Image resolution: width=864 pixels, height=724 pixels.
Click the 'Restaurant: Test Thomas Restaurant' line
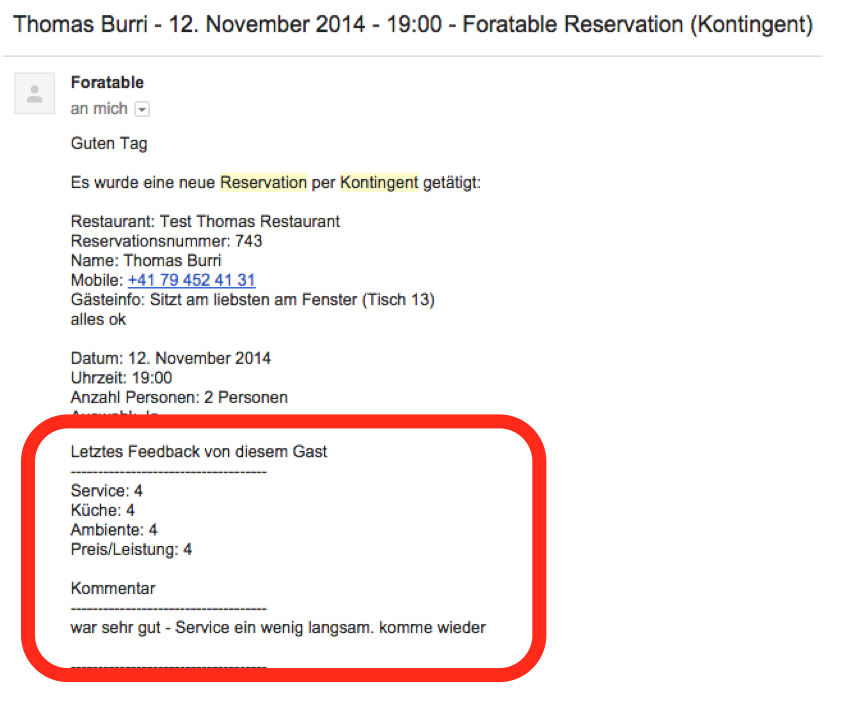tap(205, 221)
